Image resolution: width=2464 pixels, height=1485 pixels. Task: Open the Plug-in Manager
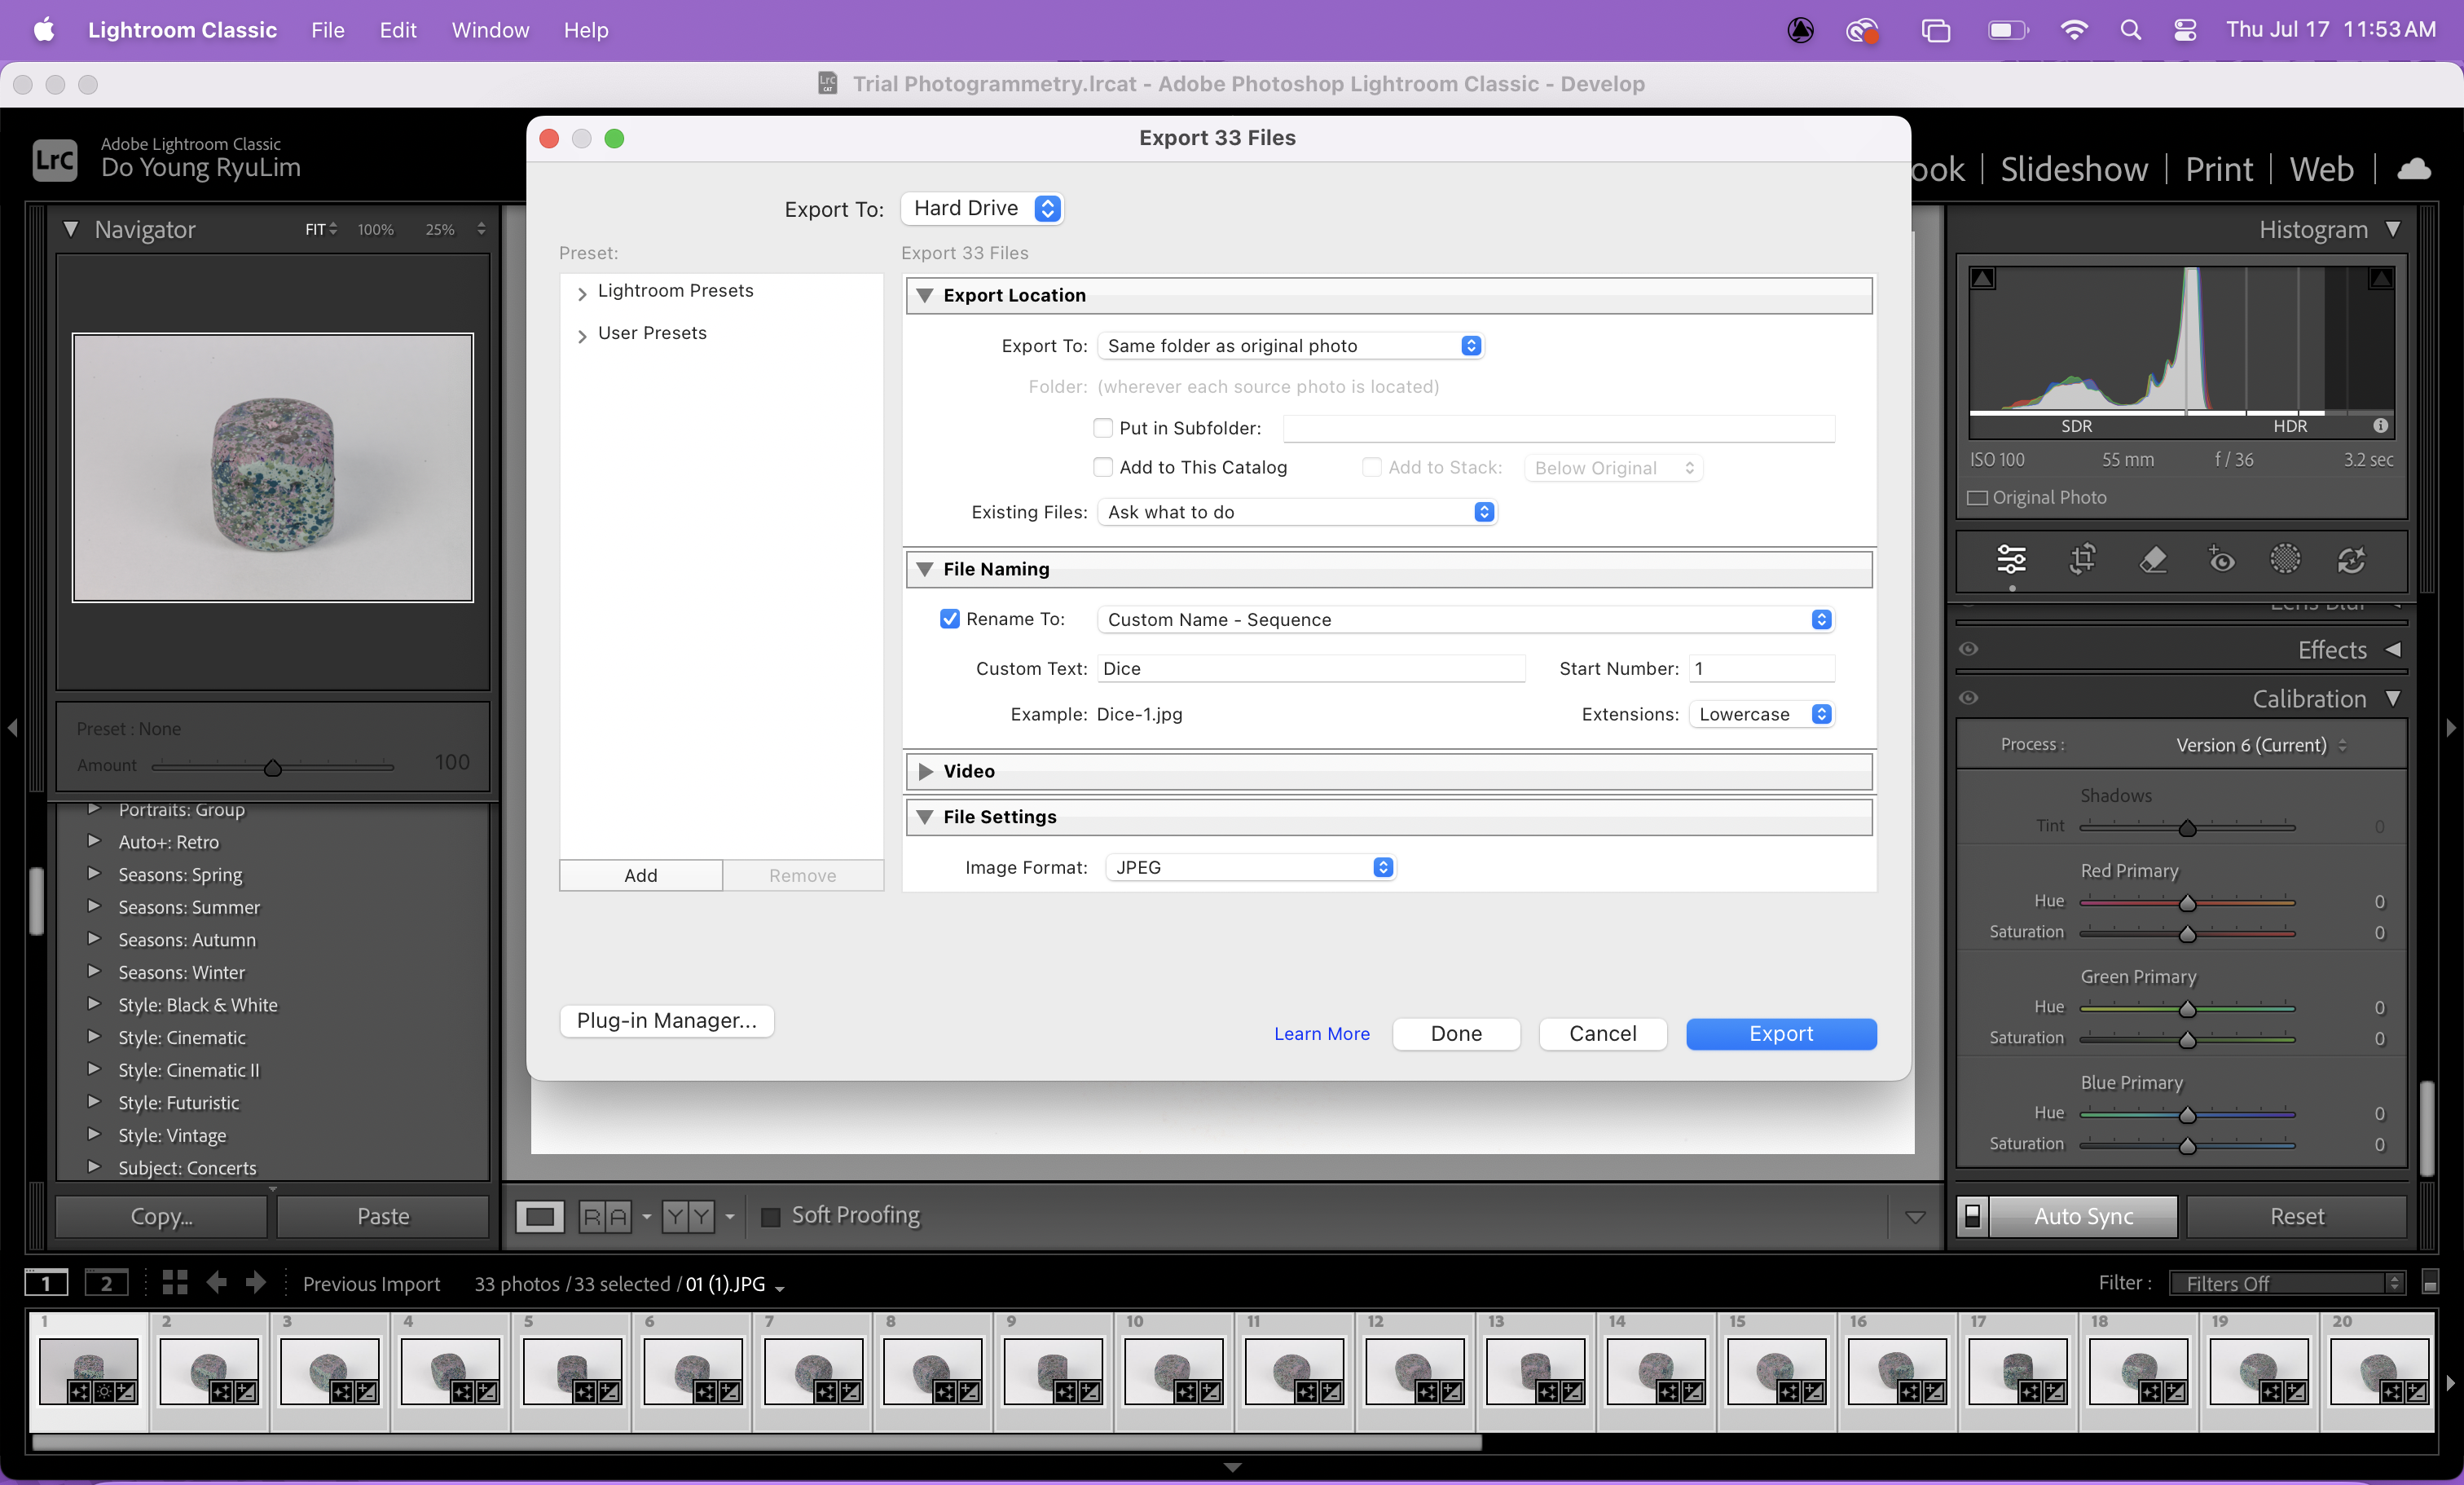(666, 1020)
